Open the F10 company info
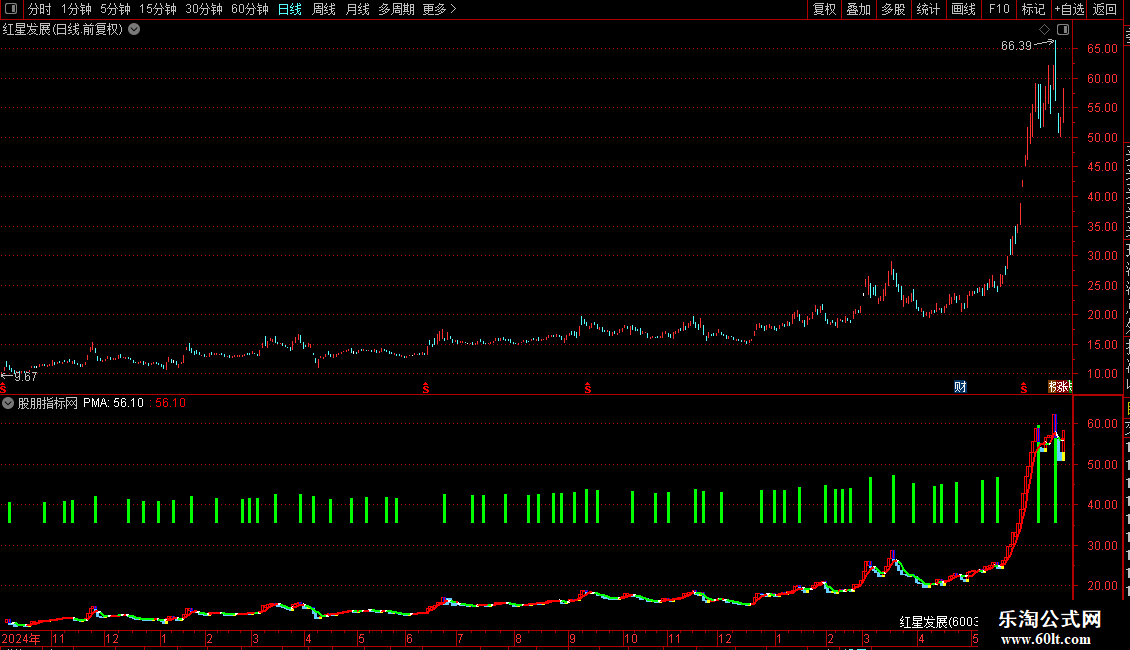The image size is (1130, 650). (x=999, y=9)
